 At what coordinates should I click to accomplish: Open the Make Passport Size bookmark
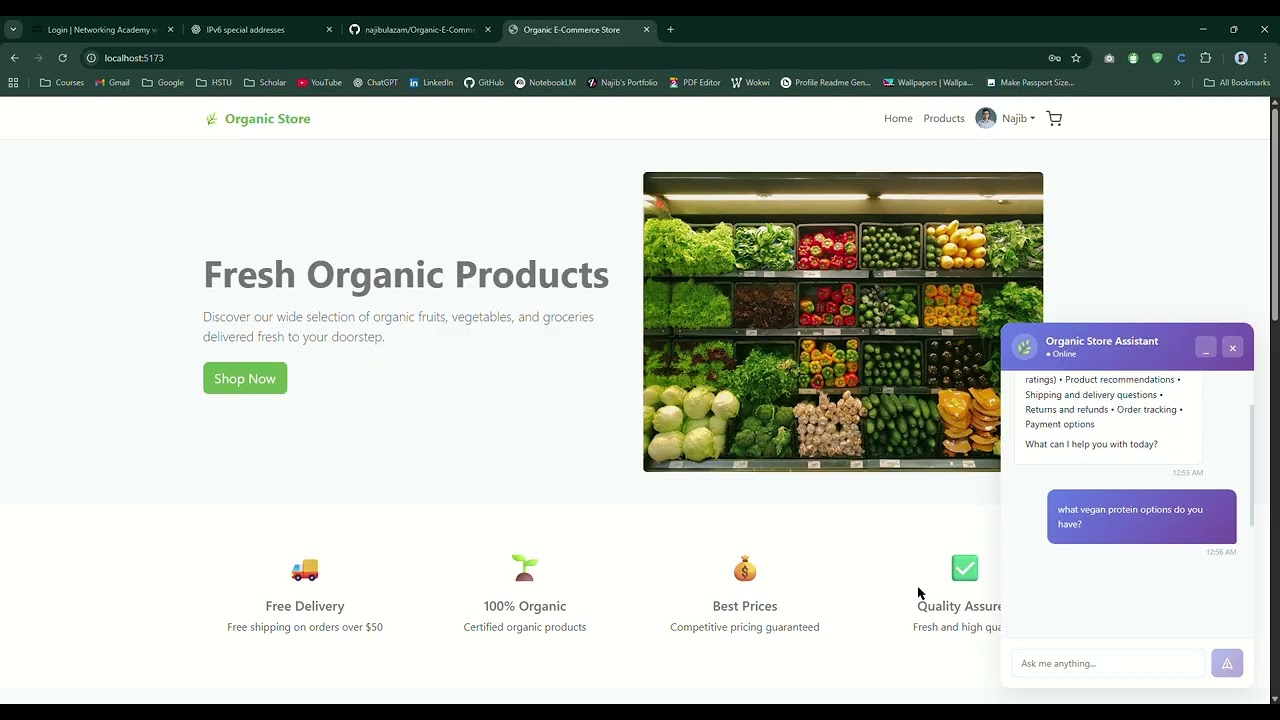tap(1030, 83)
